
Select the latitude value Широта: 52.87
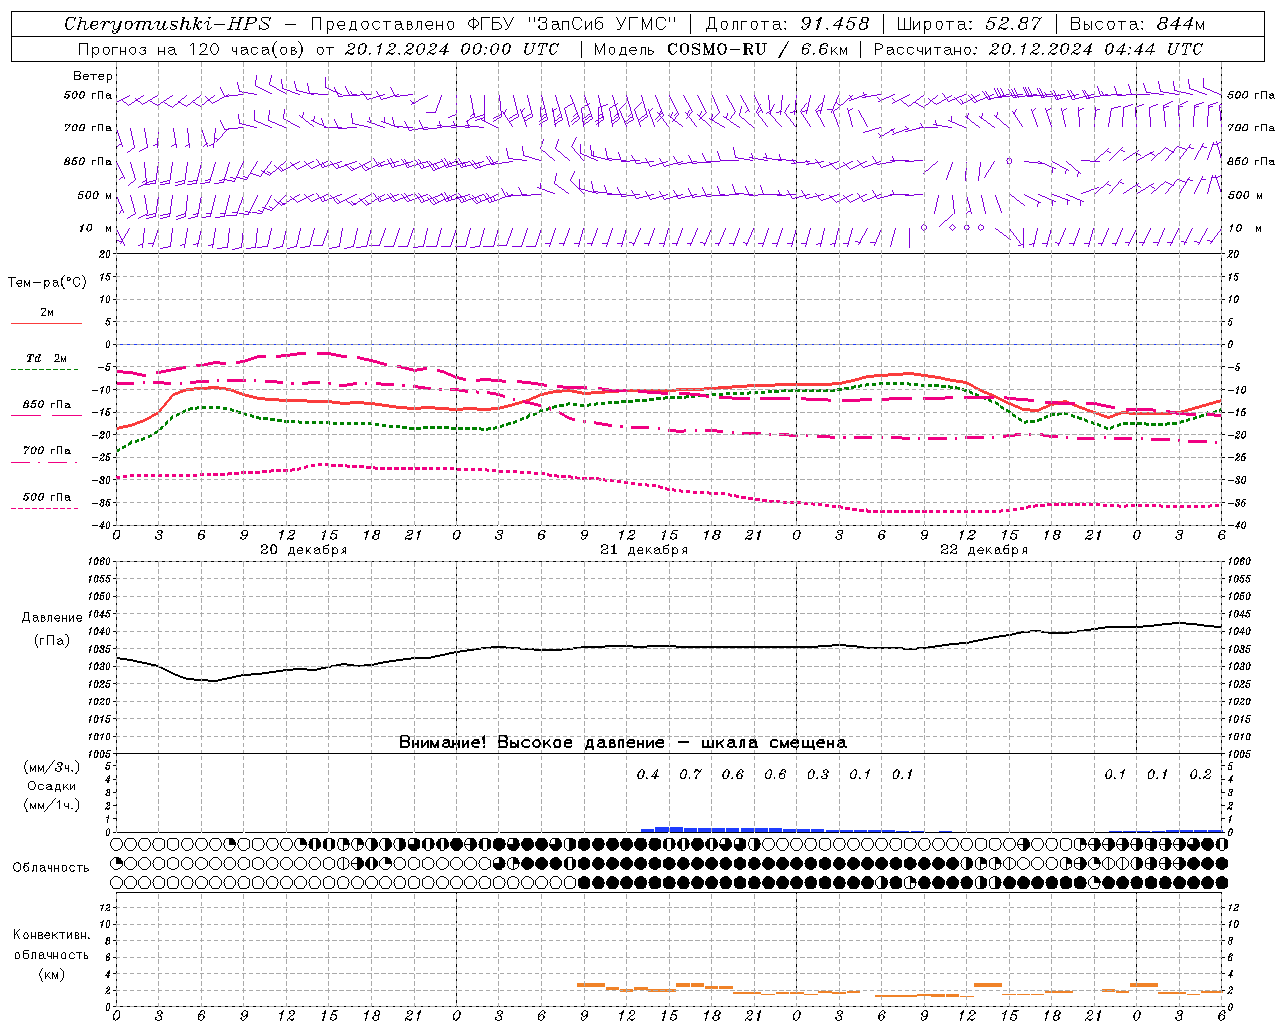click(x=969, y=24)
